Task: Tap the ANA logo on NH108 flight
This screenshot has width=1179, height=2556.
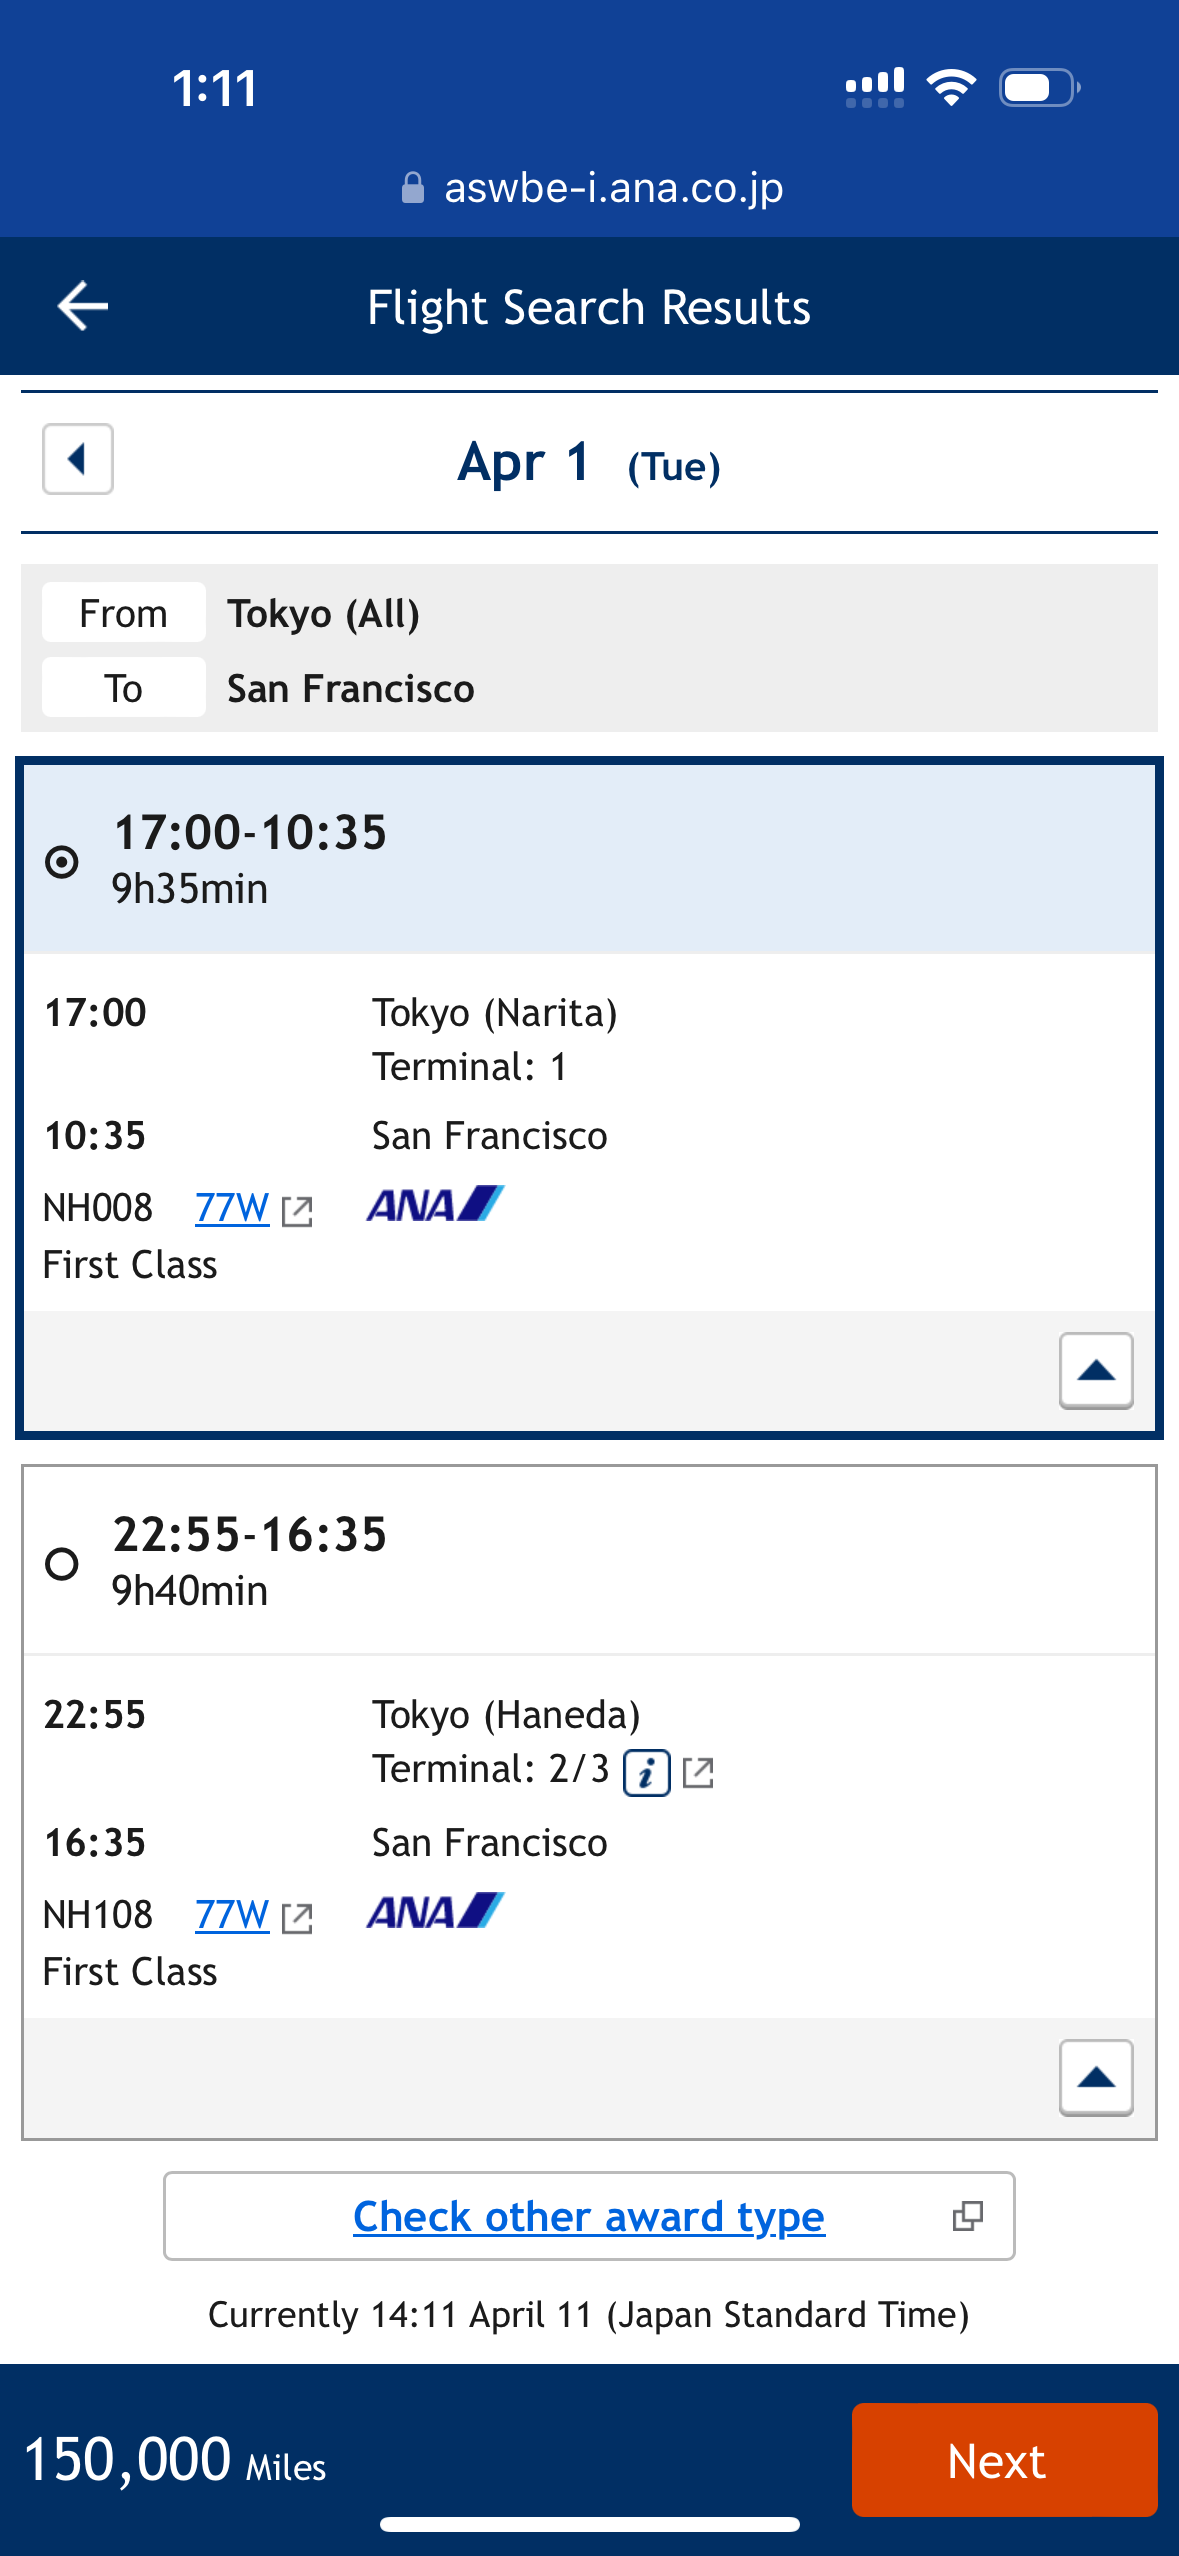Action: pyautogui.click(x=435, y=1912)
